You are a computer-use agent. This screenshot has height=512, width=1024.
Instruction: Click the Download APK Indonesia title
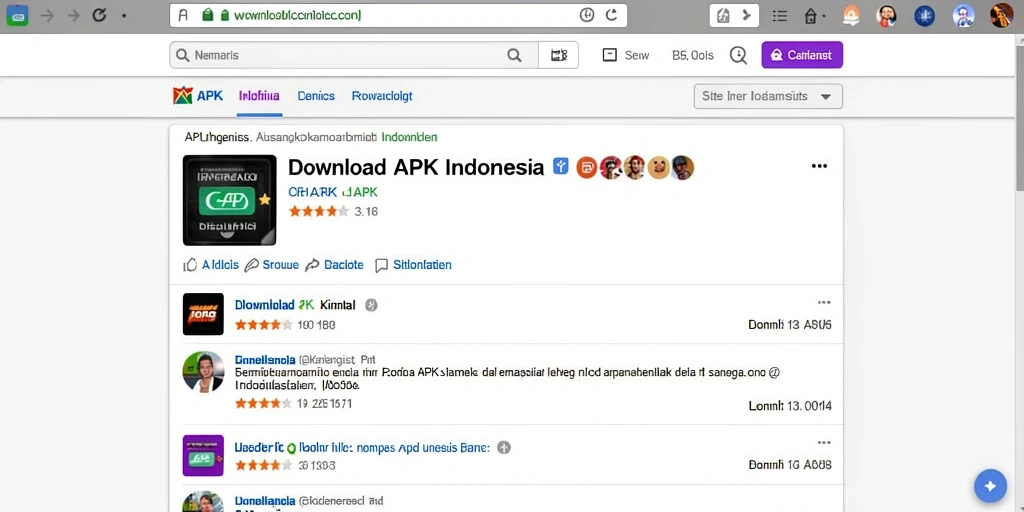pos(415,167)
